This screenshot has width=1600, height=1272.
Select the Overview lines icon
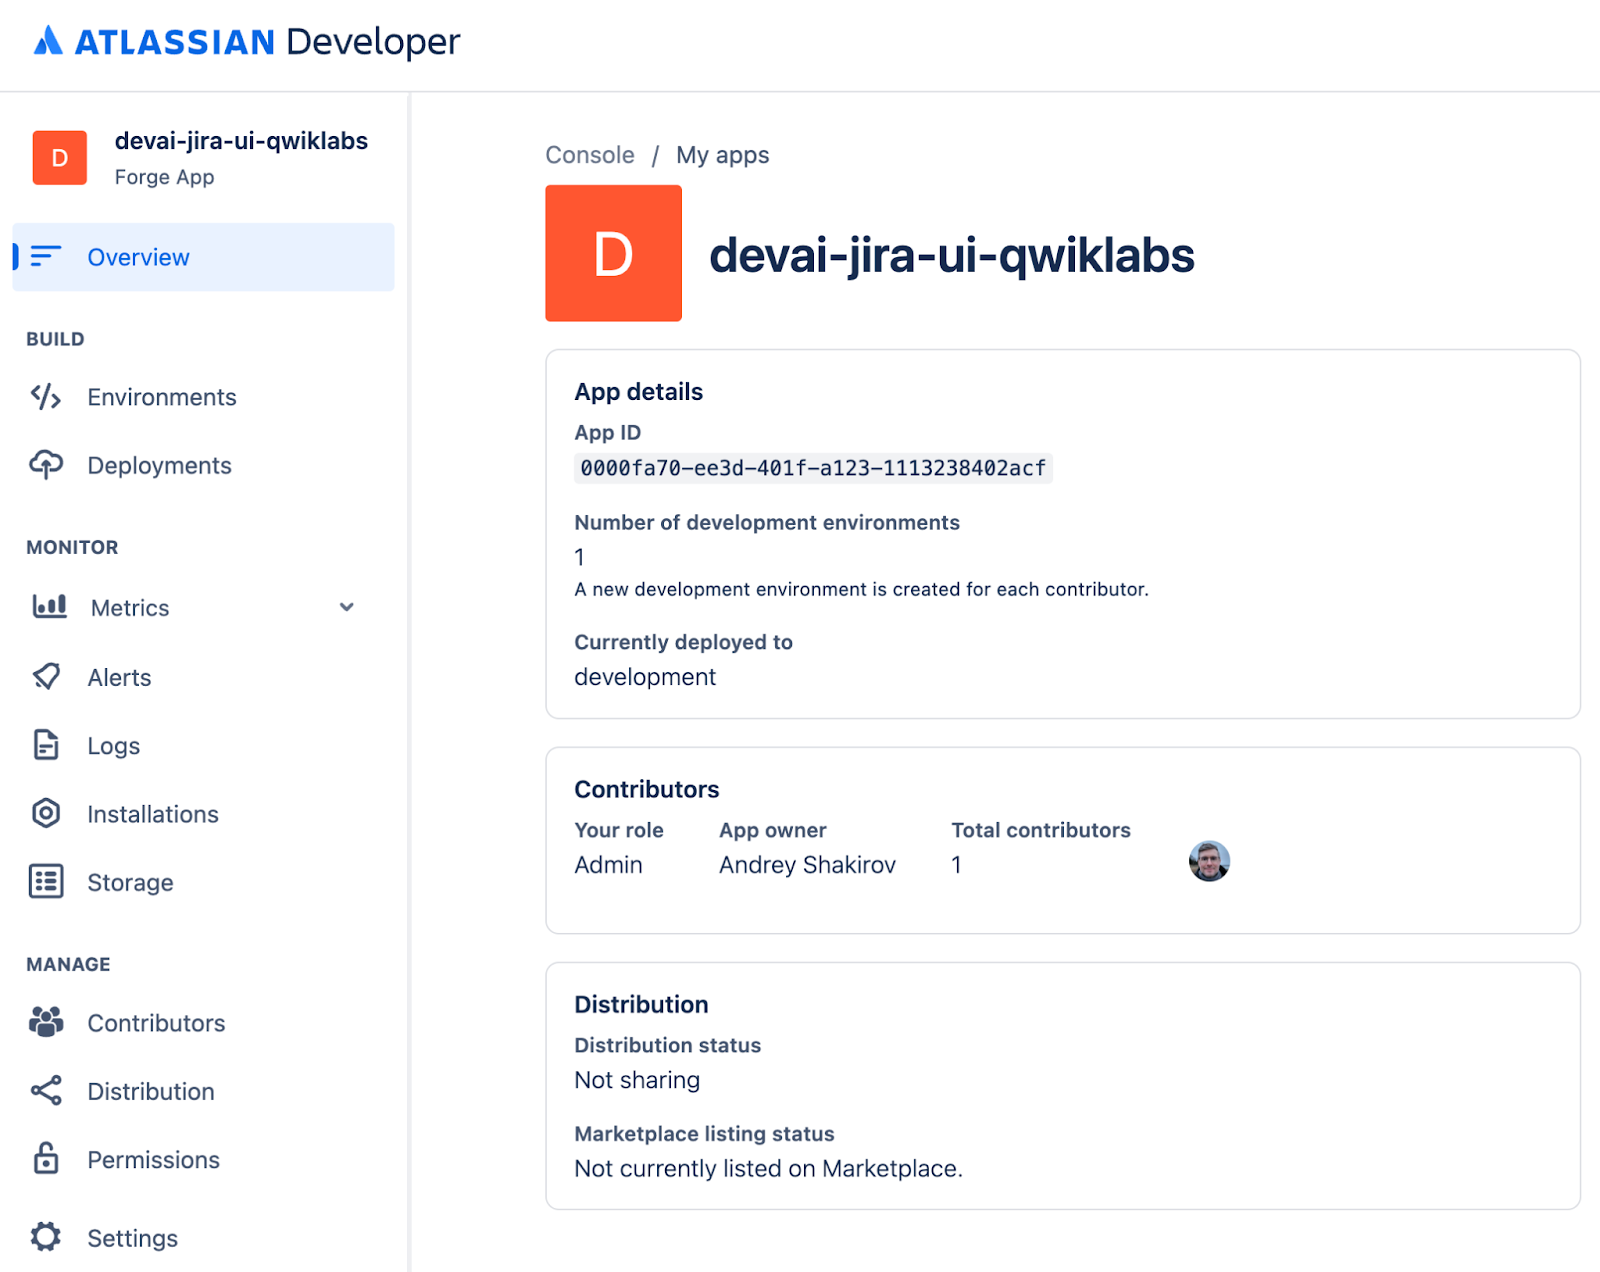point(46,256)
